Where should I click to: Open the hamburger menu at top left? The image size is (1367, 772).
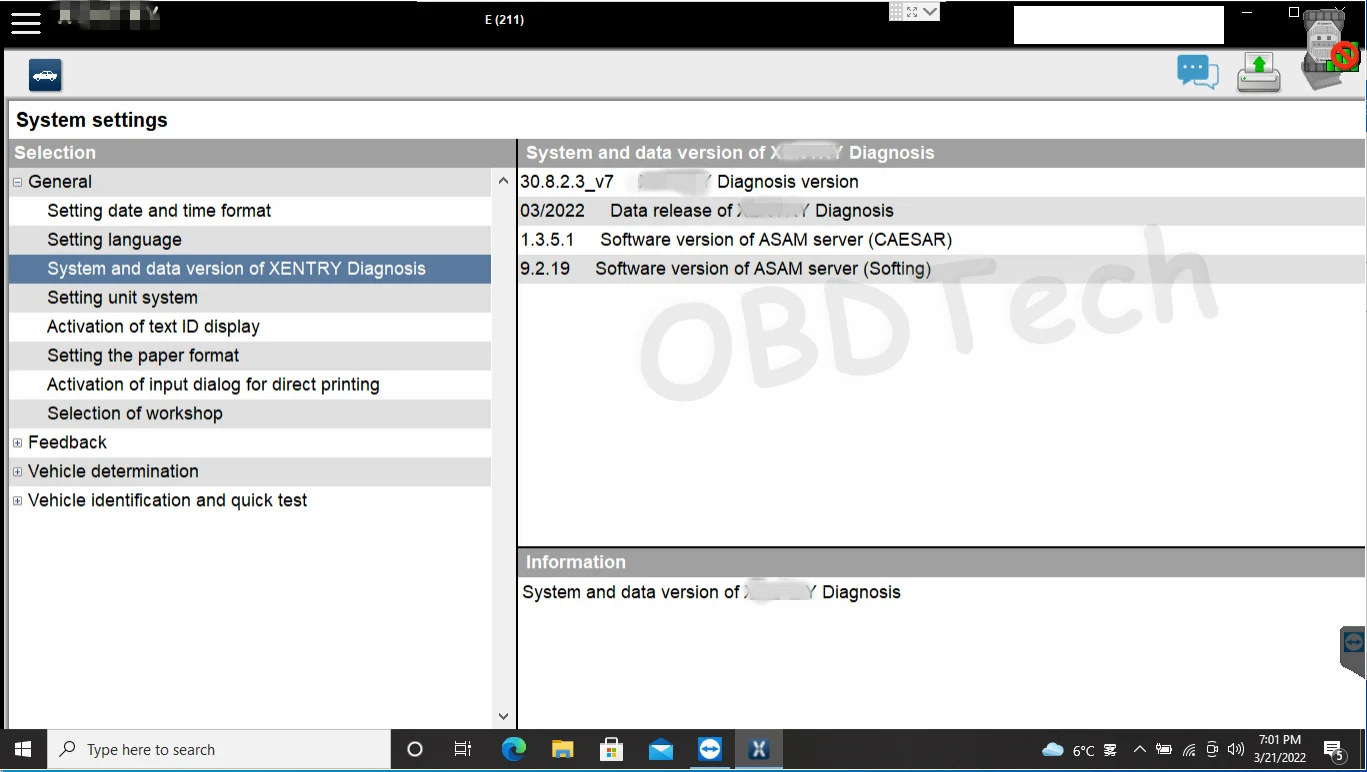26,22
